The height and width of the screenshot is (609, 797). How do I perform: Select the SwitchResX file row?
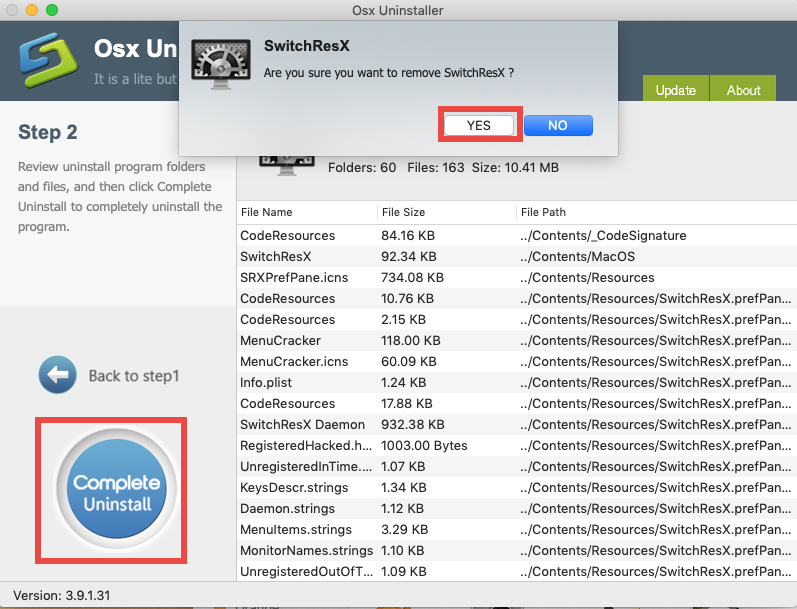pyautogui.click(x=516, y=256)
